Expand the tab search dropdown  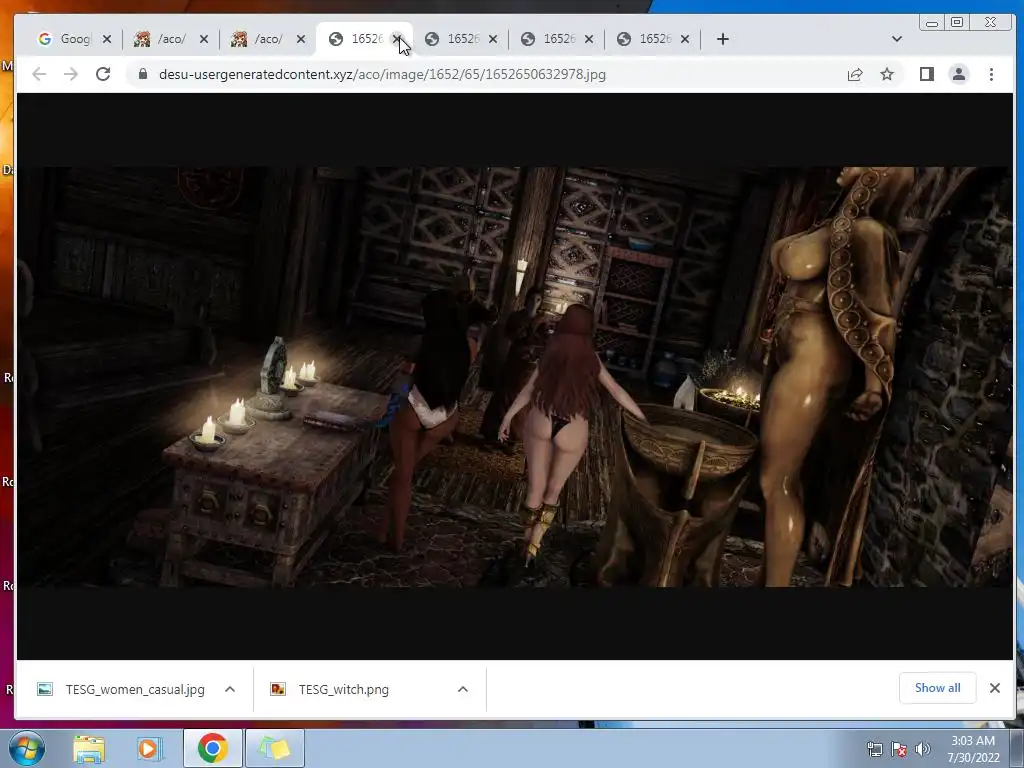click(x=897, y=39)
